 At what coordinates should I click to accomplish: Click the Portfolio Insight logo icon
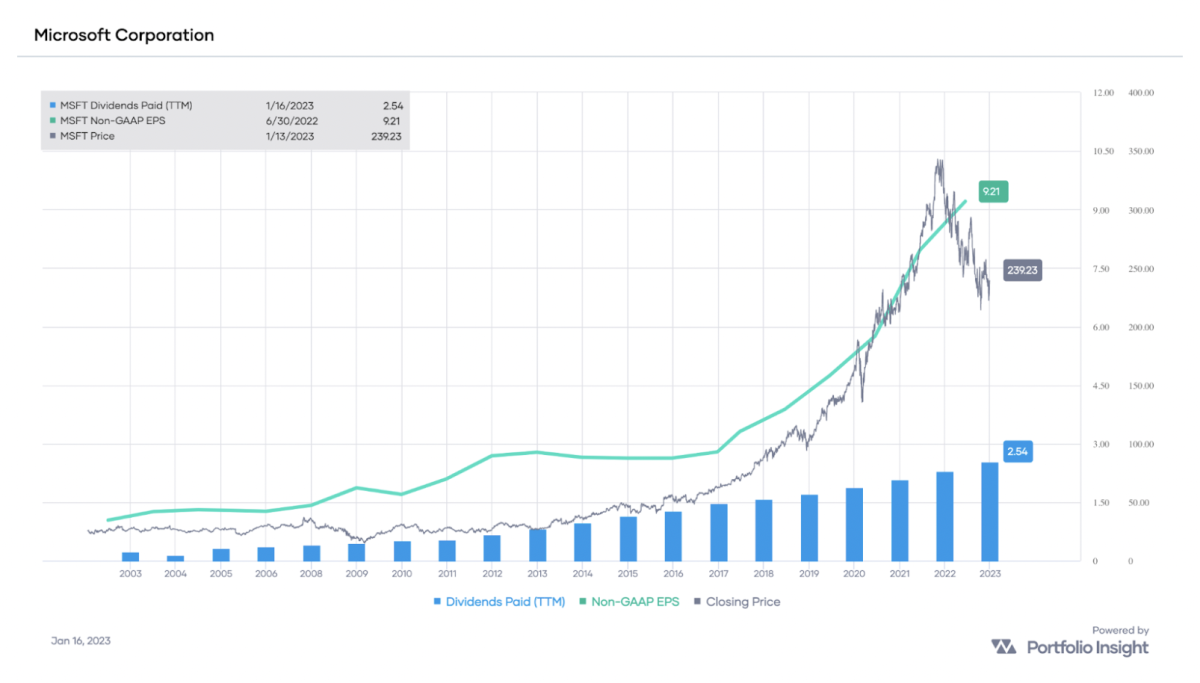[x=1005, y=647]
